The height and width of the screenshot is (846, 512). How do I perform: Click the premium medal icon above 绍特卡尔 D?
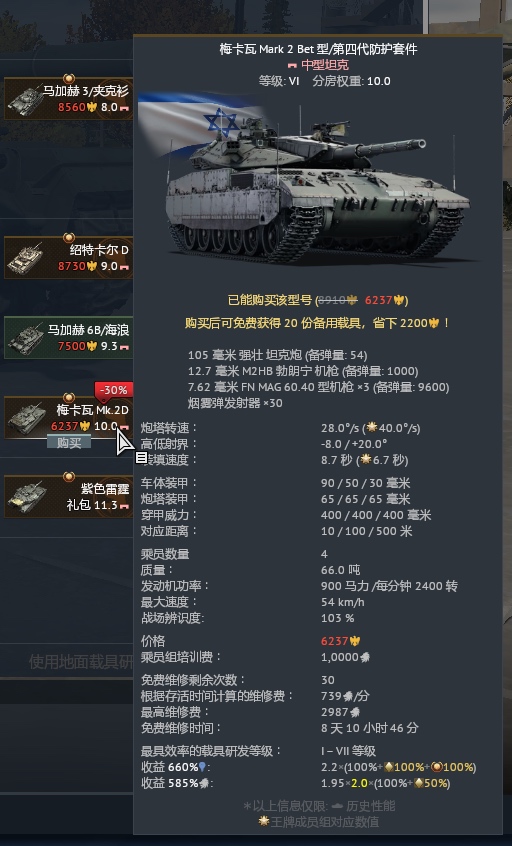(69, 237)
